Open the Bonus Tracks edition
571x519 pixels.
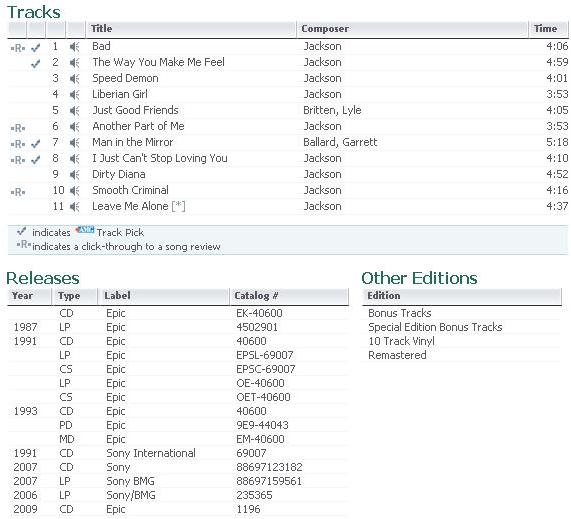(399, 313)
